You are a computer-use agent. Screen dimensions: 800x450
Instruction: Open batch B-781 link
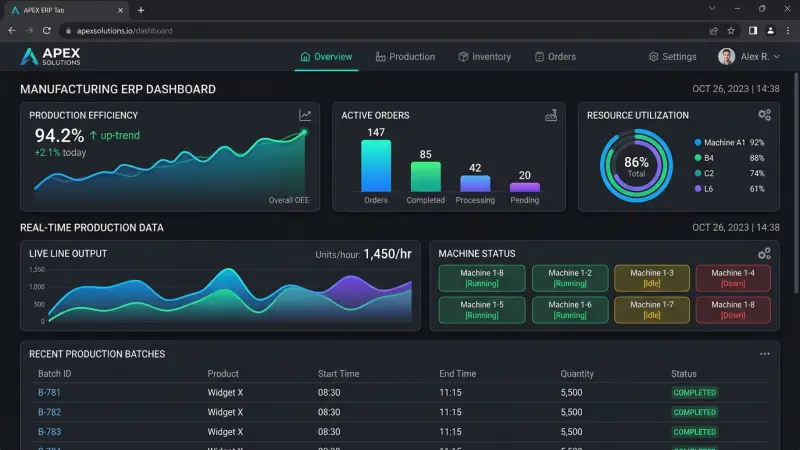(49, 392)
